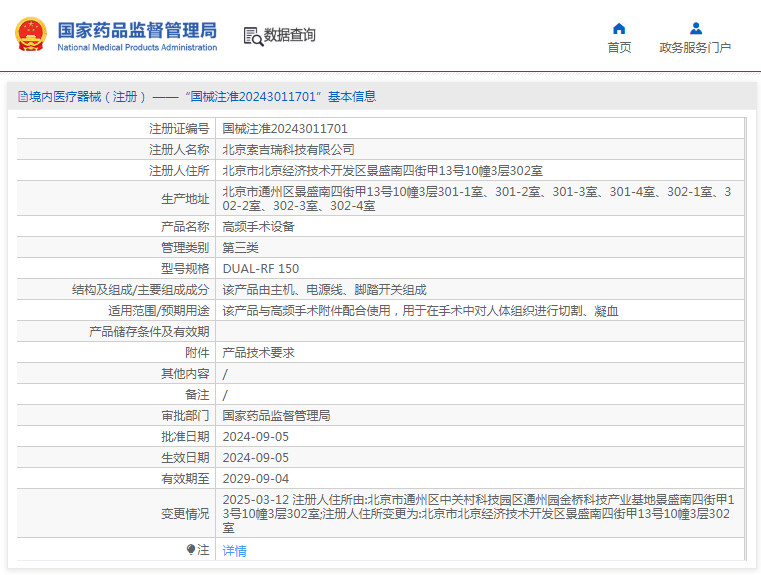Click the 审批部门 row label

coord(185,416)
